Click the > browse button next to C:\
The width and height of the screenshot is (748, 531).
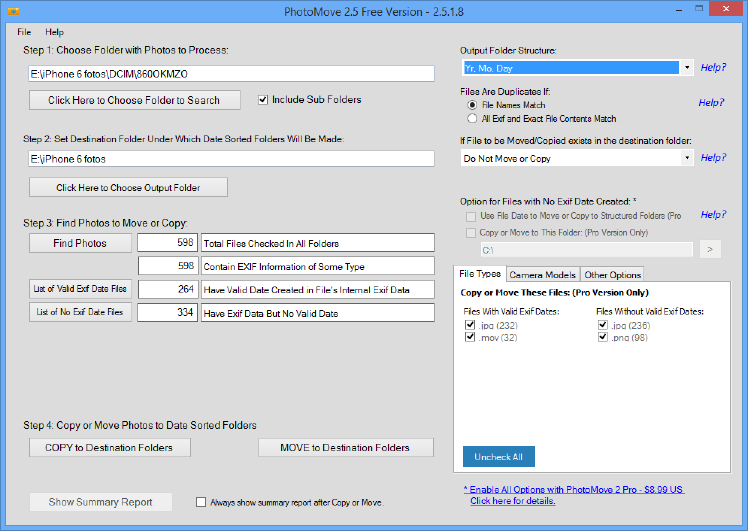click(710, 249)
